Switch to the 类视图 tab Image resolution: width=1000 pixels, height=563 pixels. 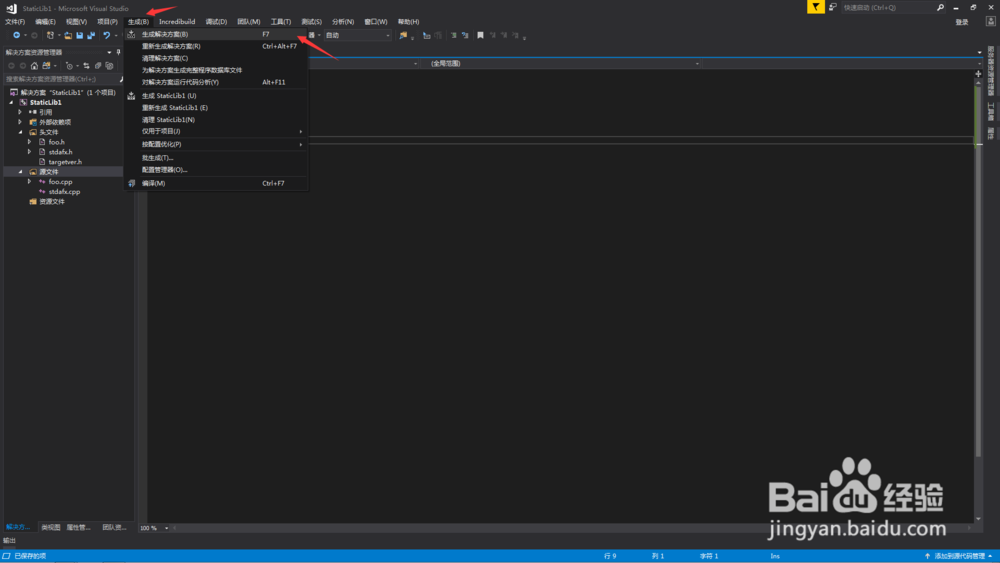point(50,527)
